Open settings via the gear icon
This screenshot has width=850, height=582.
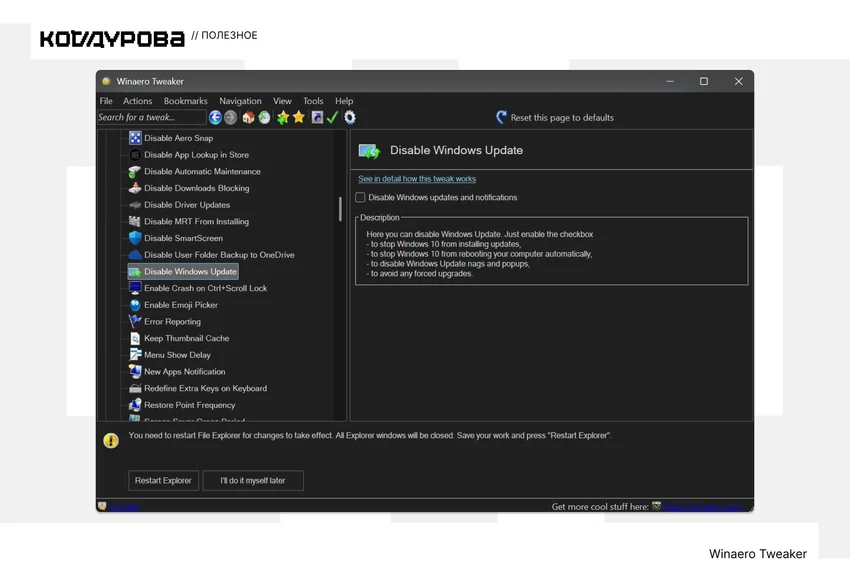tap(350, 117)
